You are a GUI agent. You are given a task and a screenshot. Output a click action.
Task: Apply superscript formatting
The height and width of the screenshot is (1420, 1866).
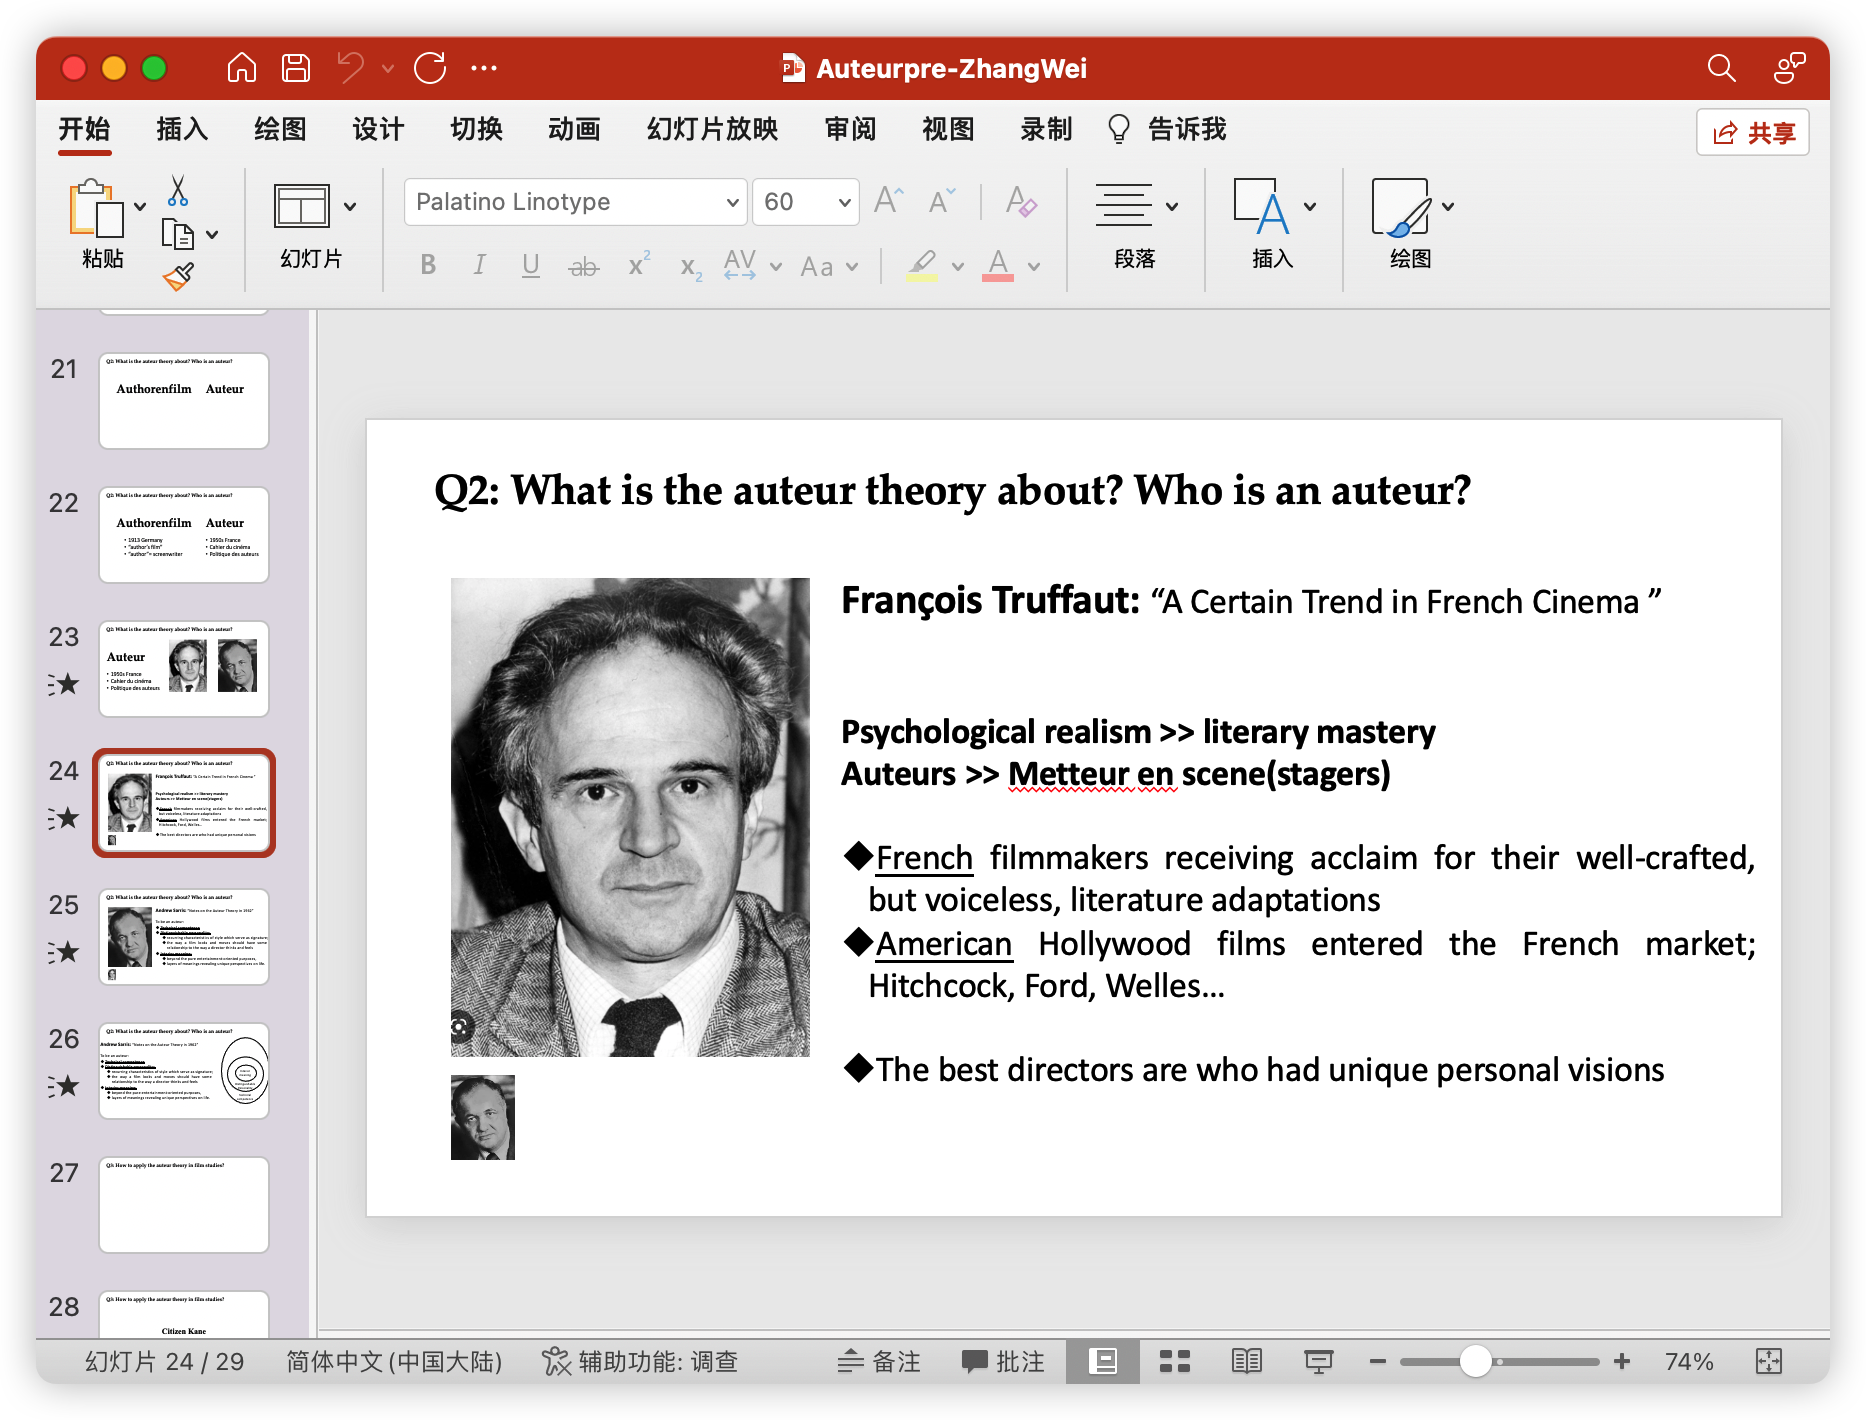pyautogui.click(x=638, y=265)
